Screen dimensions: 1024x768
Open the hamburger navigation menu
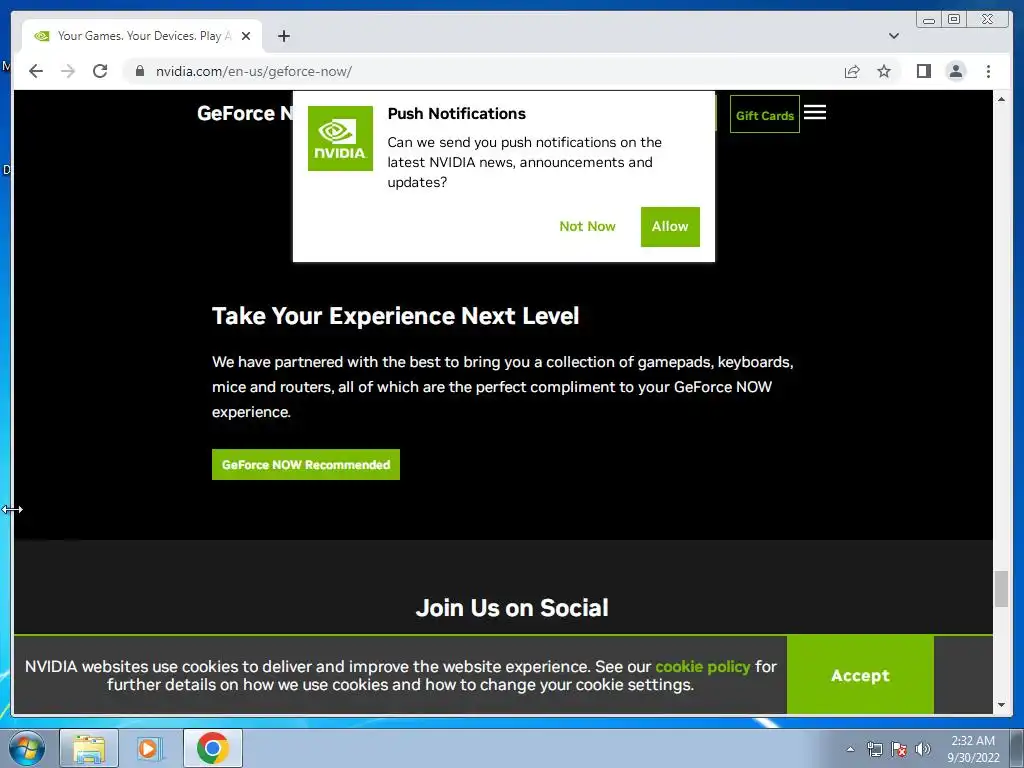[x=814, y=112]
